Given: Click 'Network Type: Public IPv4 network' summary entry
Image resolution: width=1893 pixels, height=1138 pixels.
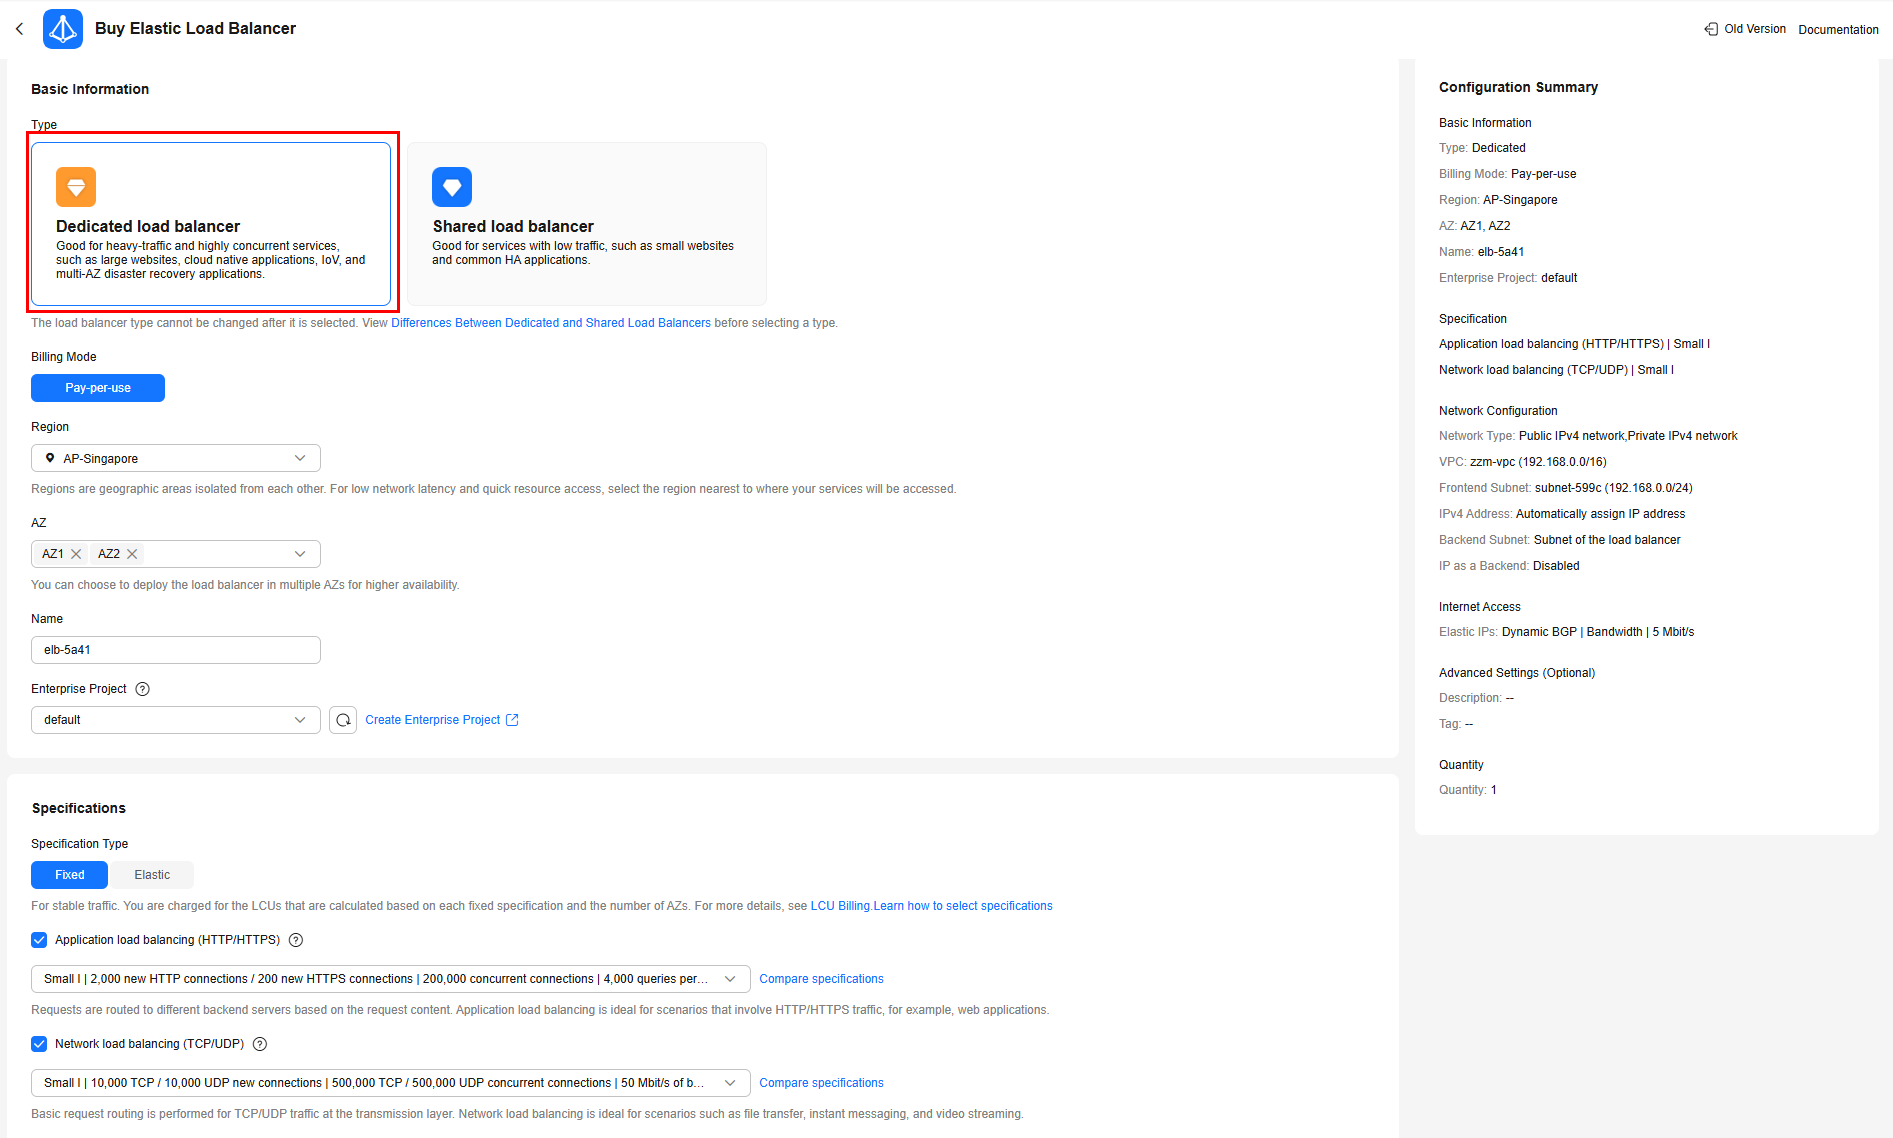Looking at the screenshot, I should pos(1588,436).
